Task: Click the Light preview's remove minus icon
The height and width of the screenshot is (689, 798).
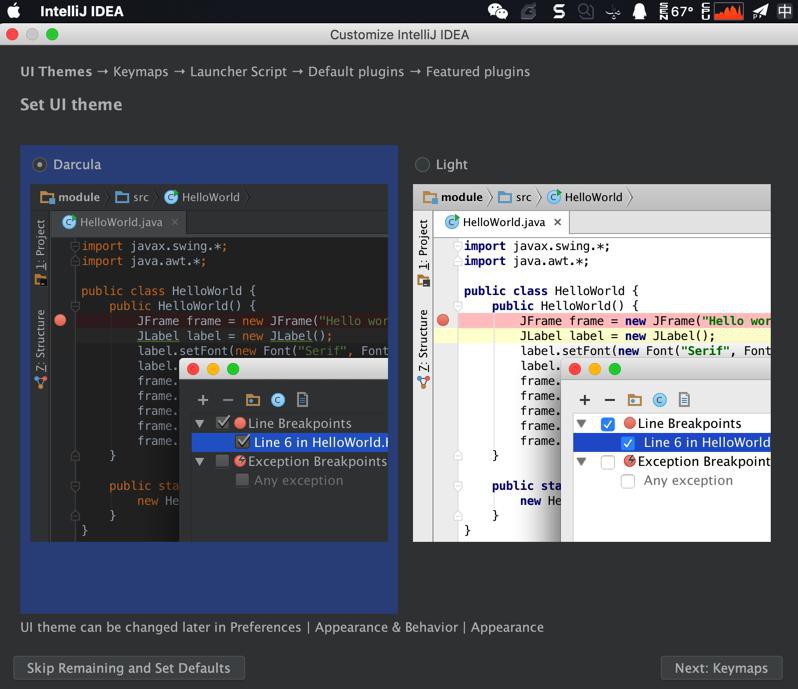Action: pyautogui.click(x=610, y=400)
